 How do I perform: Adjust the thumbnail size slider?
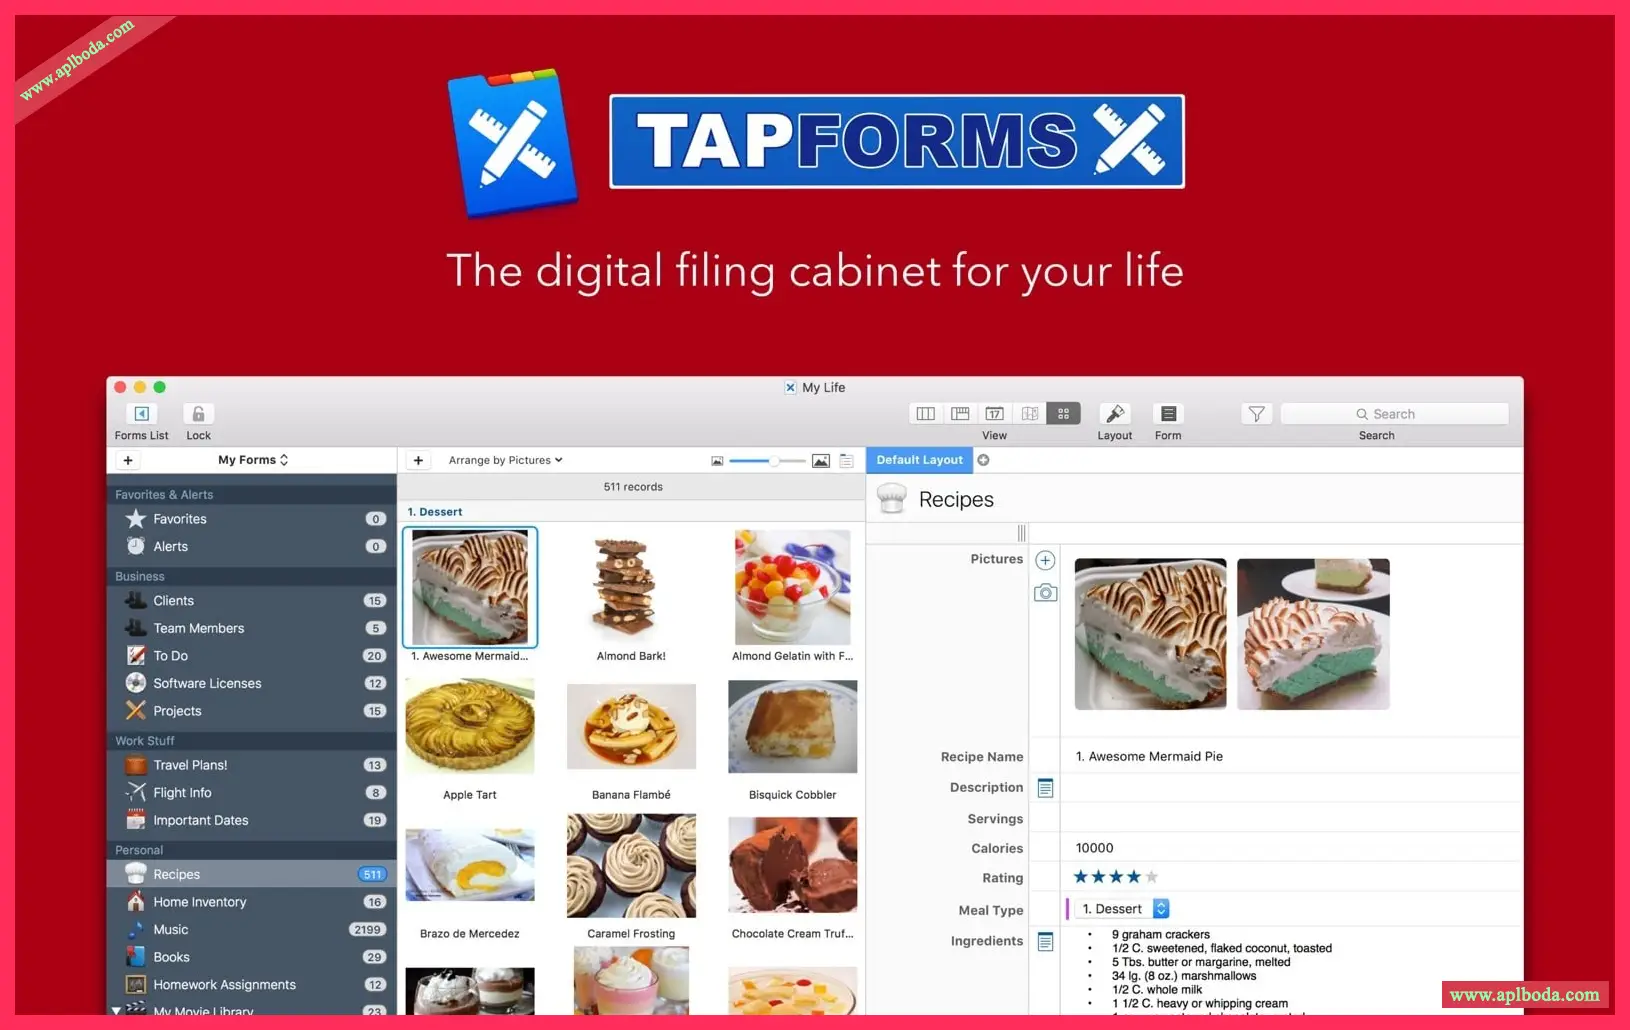tap(773, 461)
